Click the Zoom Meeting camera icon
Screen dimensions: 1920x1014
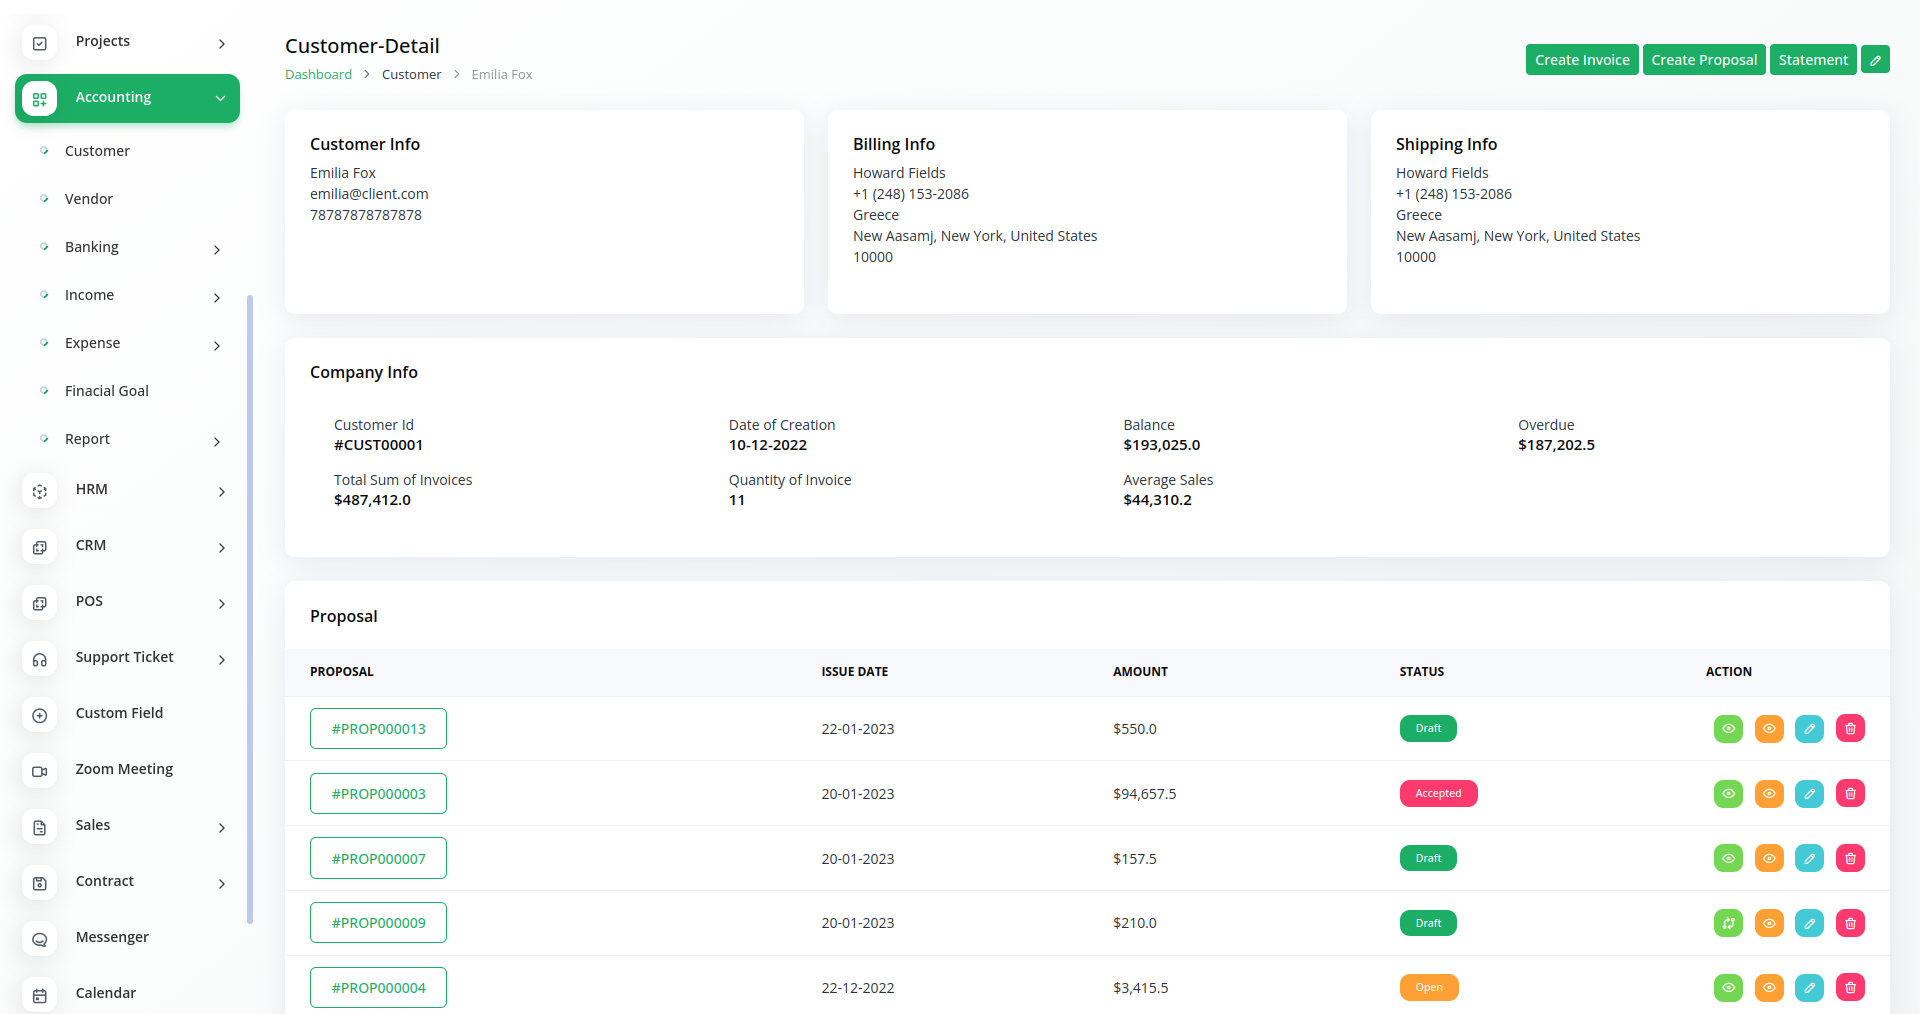point(40,771)
